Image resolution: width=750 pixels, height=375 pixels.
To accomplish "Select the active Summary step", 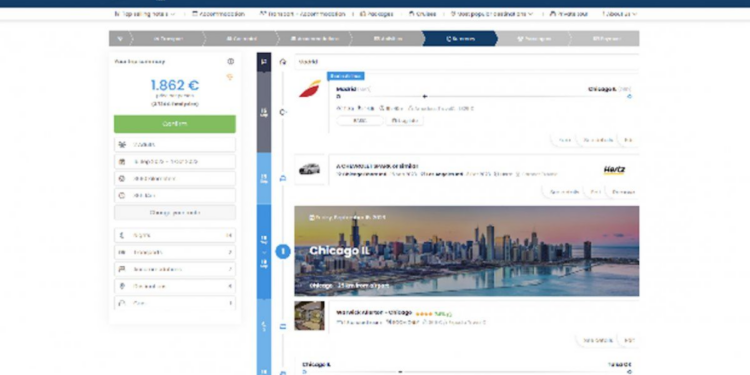I will (460, 39).
